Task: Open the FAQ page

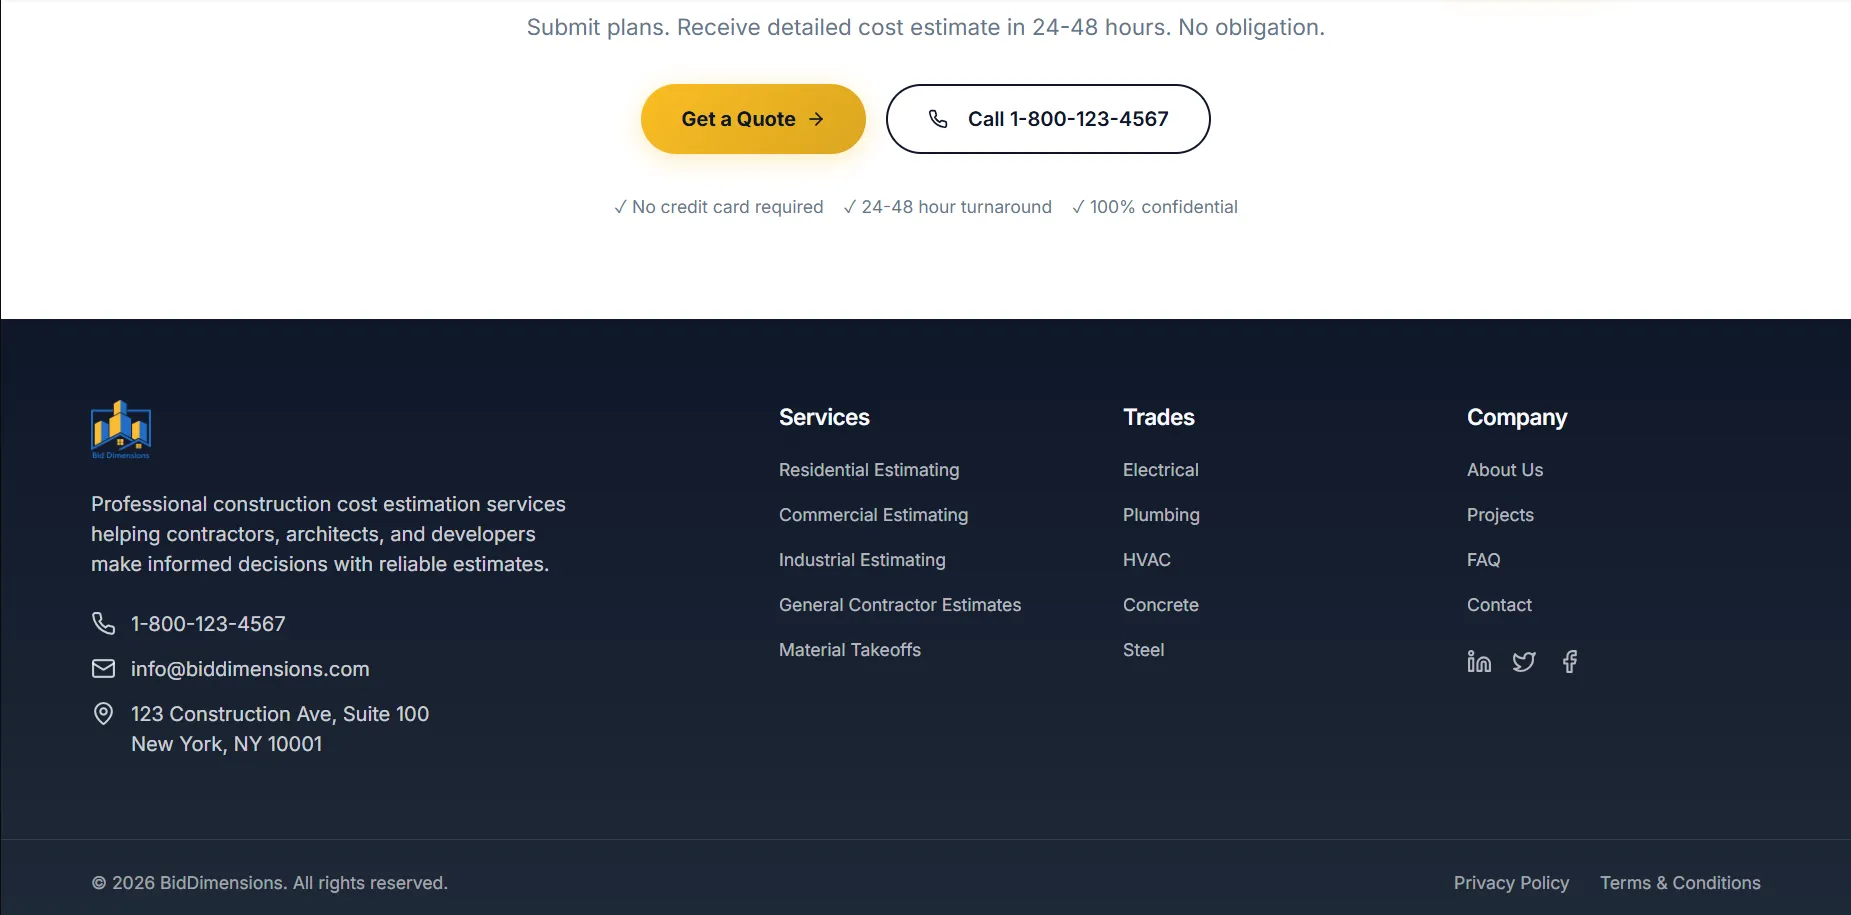Action: pos(1483,560)
